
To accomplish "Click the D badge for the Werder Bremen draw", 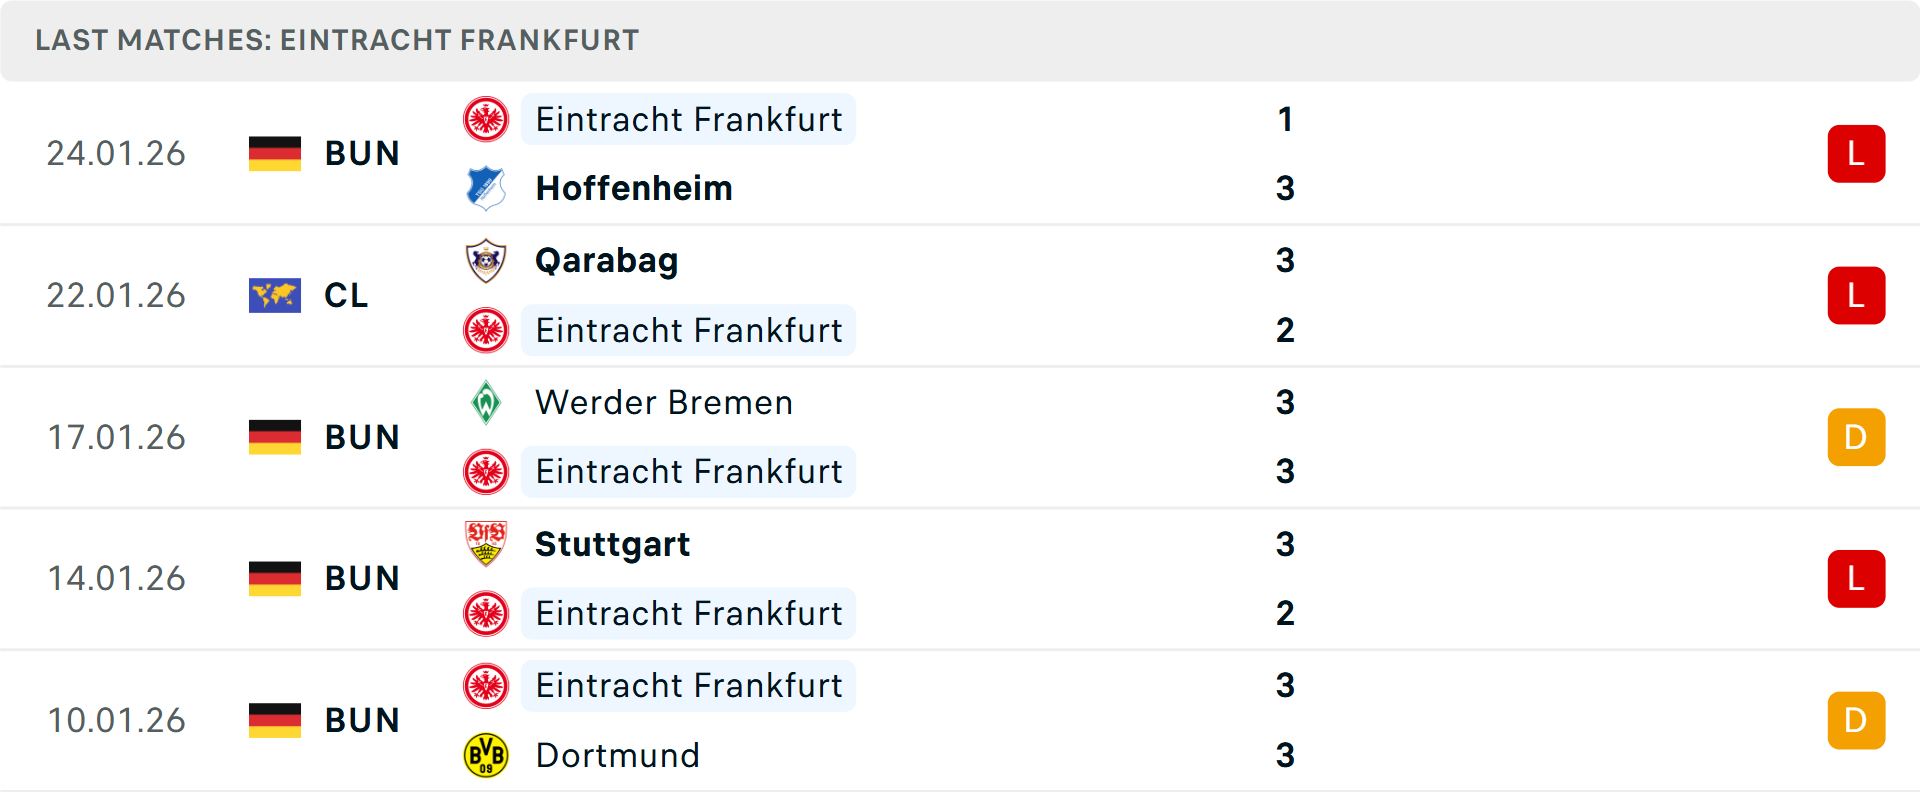I will pos(1856,437).
